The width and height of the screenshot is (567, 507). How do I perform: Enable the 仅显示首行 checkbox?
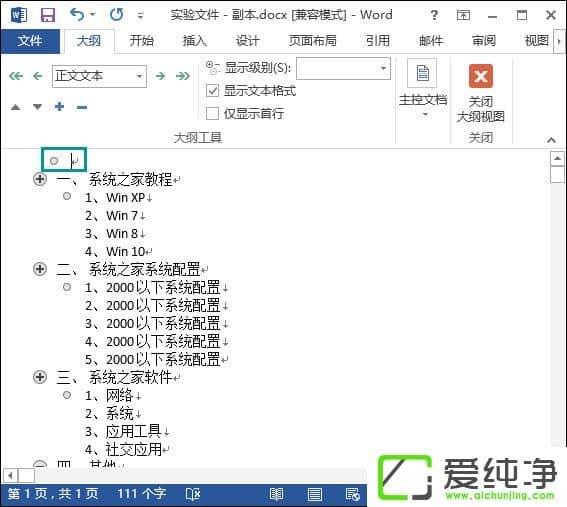coord(212,113)
